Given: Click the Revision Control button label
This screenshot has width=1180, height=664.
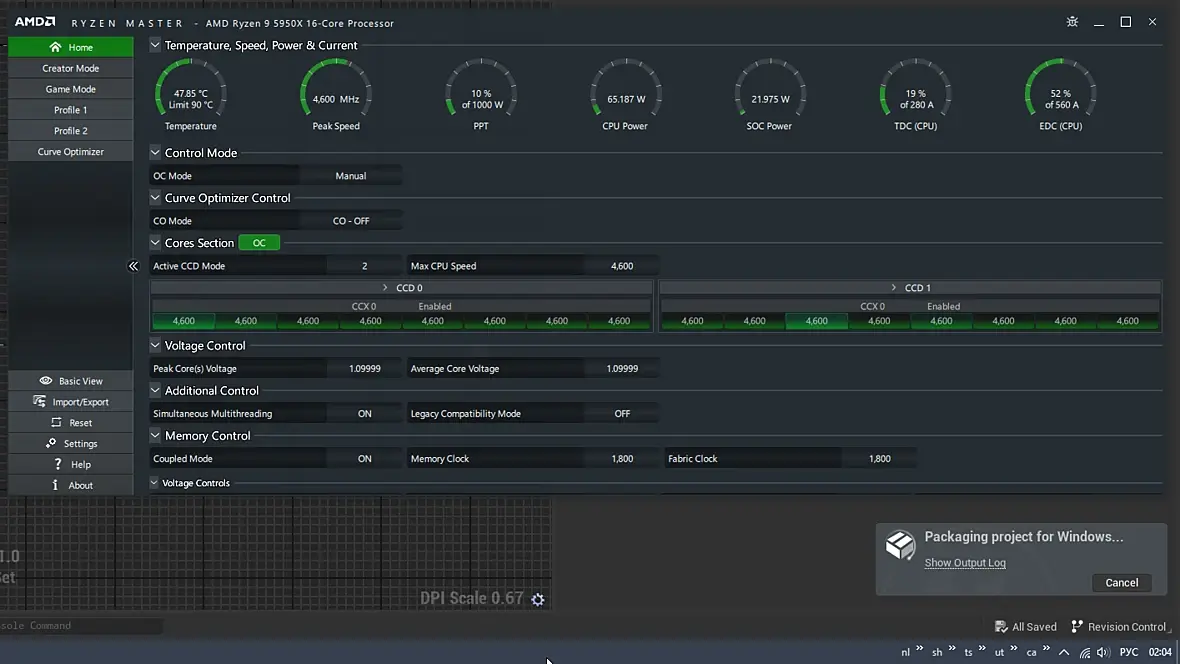Looking at the screenshot, I should point(1127,626).
